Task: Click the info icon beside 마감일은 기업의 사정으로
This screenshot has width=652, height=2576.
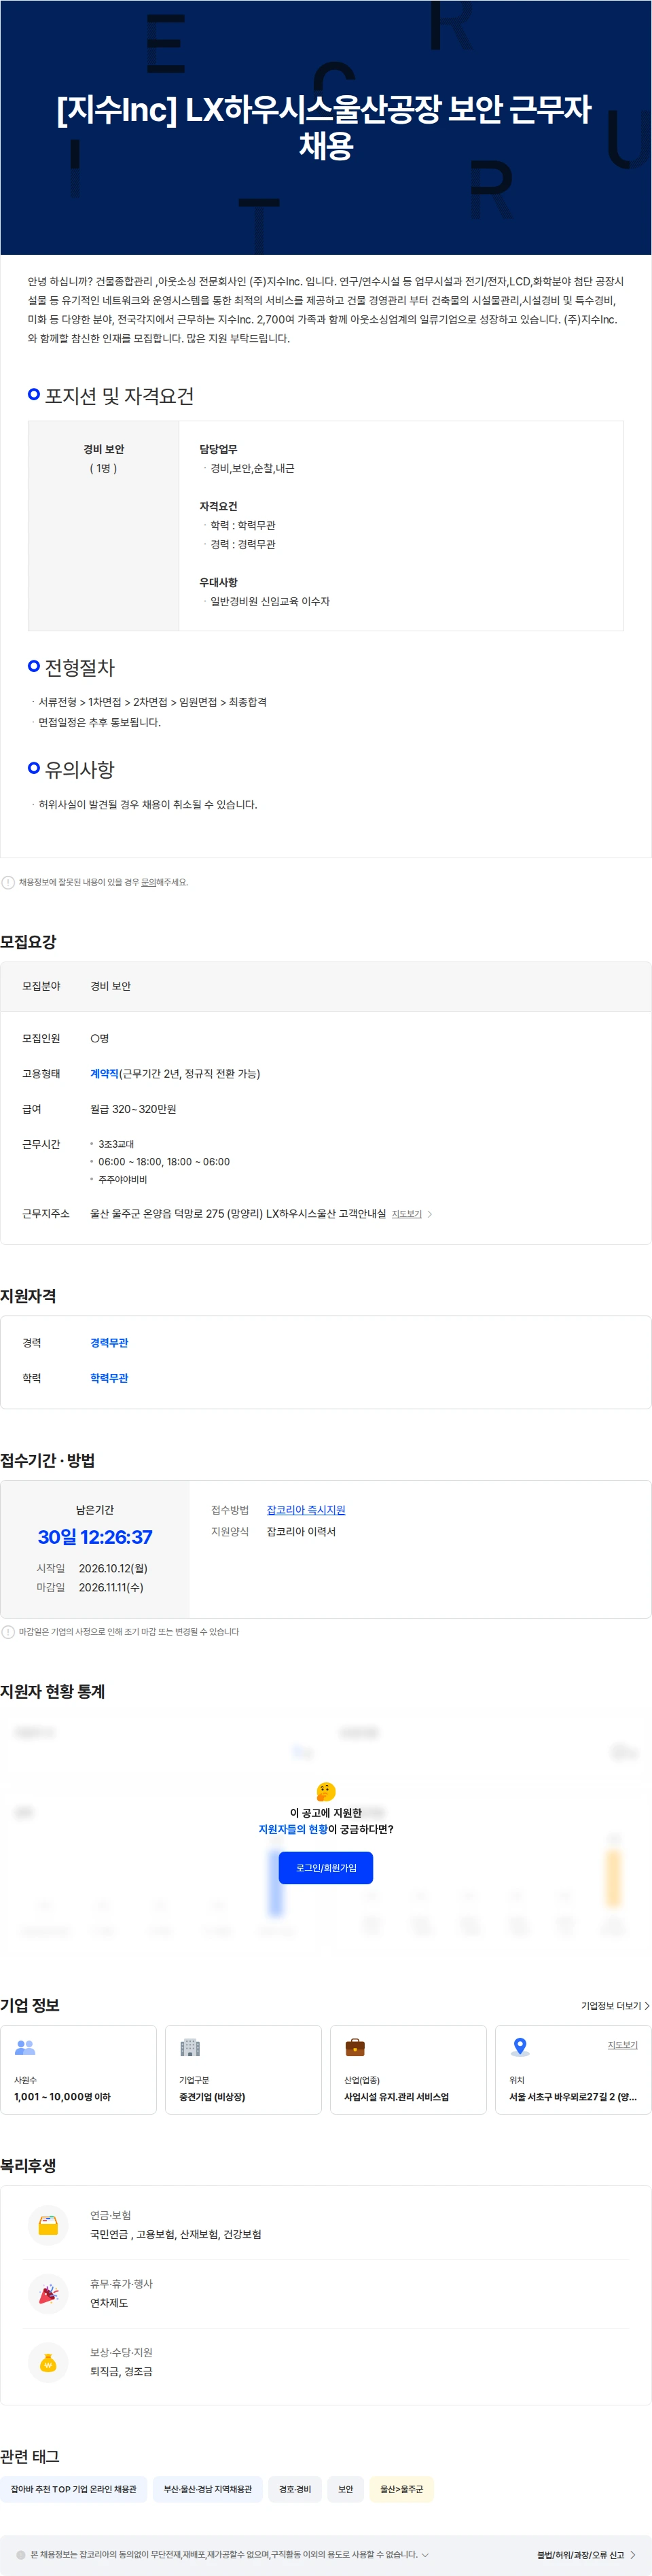Action: 8,1631
